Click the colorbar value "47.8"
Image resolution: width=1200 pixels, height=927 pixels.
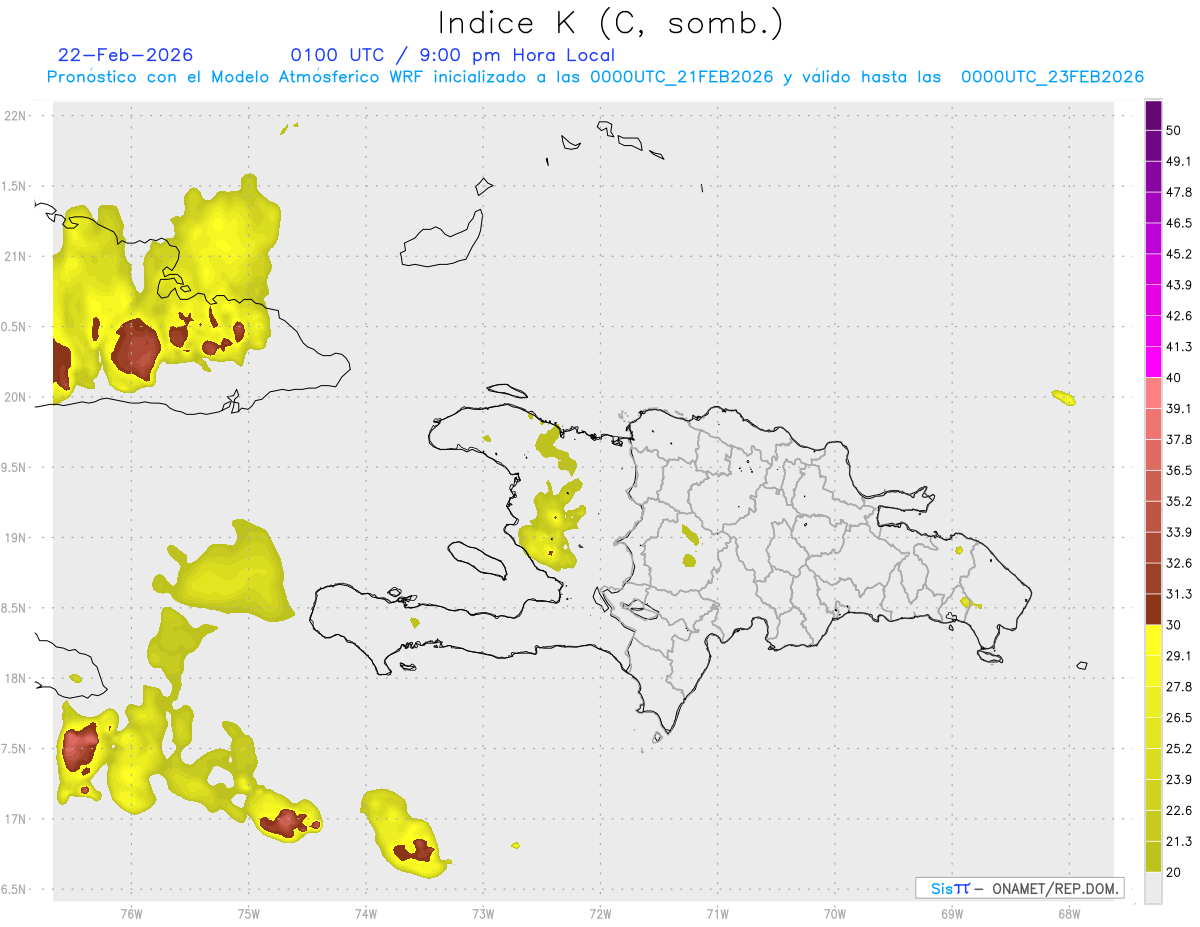tap(1179, 193)
